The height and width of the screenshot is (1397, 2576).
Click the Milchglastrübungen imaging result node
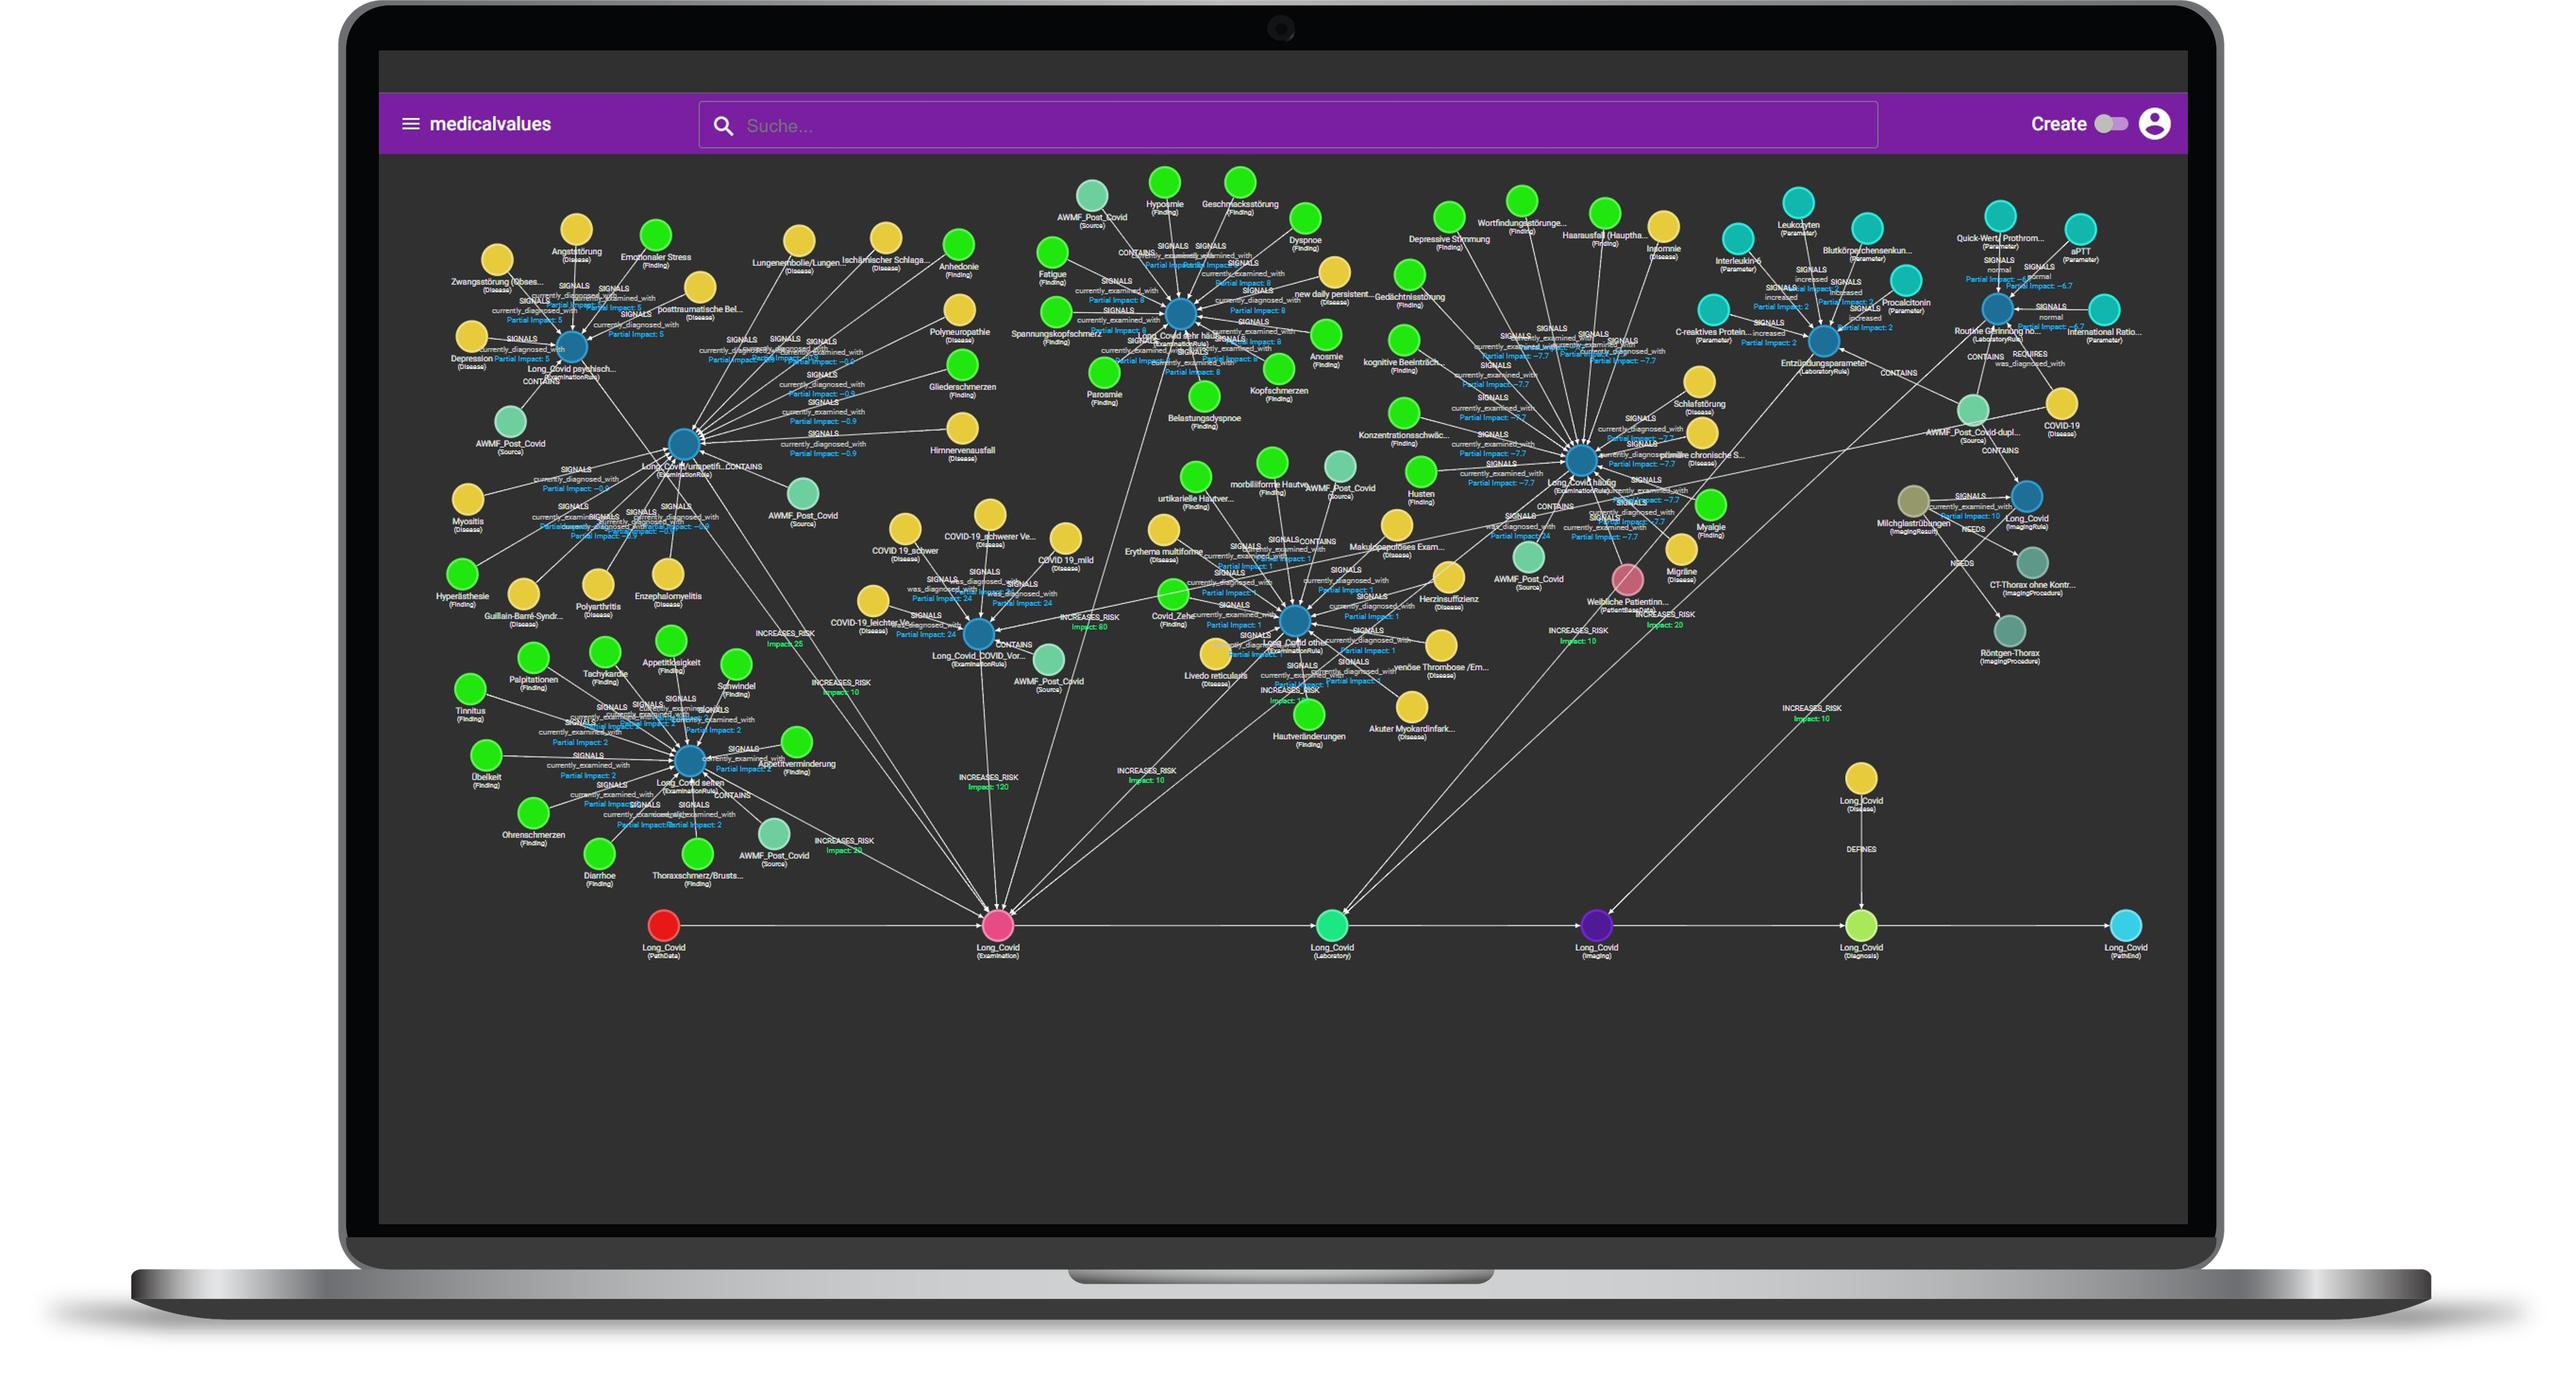click(1913, 501)
